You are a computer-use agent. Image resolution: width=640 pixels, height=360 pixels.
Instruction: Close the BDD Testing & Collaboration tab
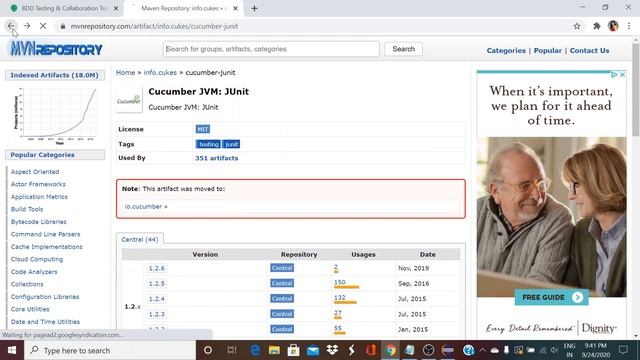[116, 8]
